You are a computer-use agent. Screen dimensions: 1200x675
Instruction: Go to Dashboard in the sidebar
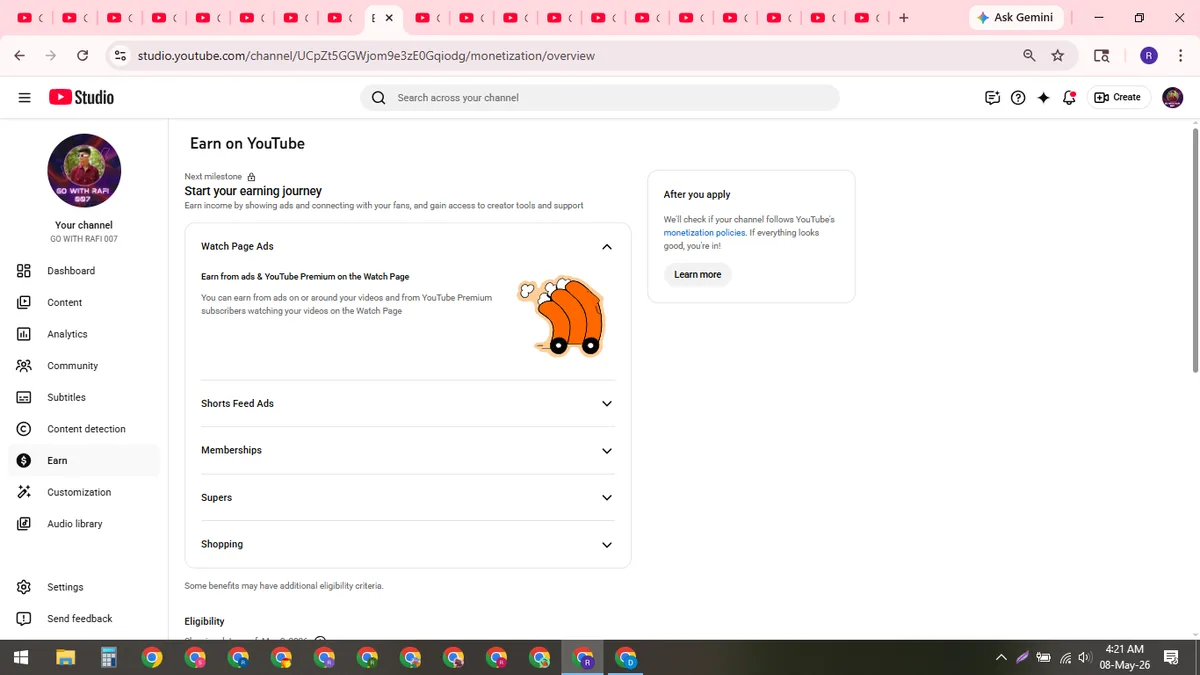(x=84, y=271)
